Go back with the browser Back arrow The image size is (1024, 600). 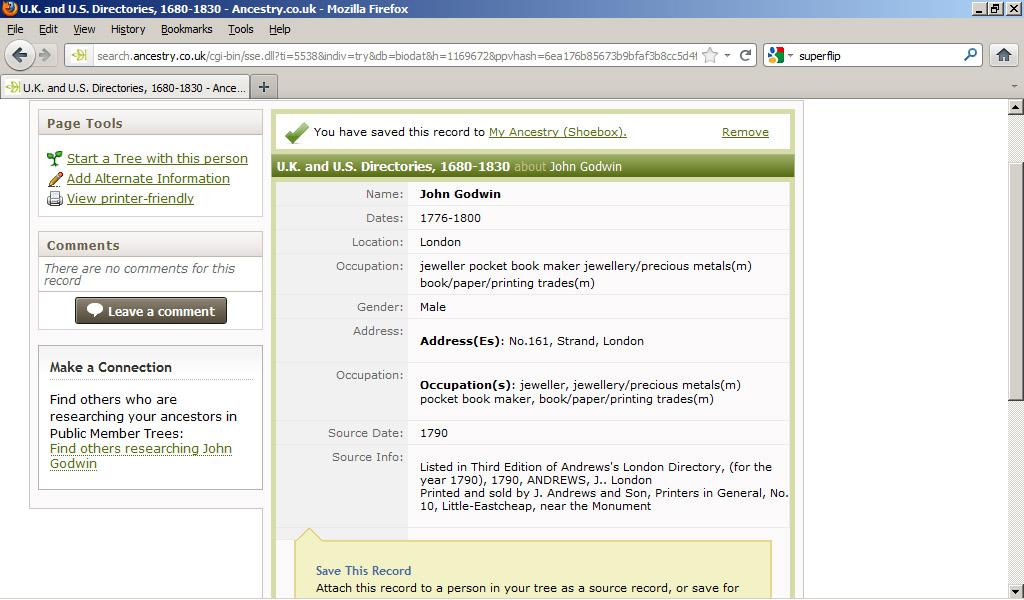point(20,55)
